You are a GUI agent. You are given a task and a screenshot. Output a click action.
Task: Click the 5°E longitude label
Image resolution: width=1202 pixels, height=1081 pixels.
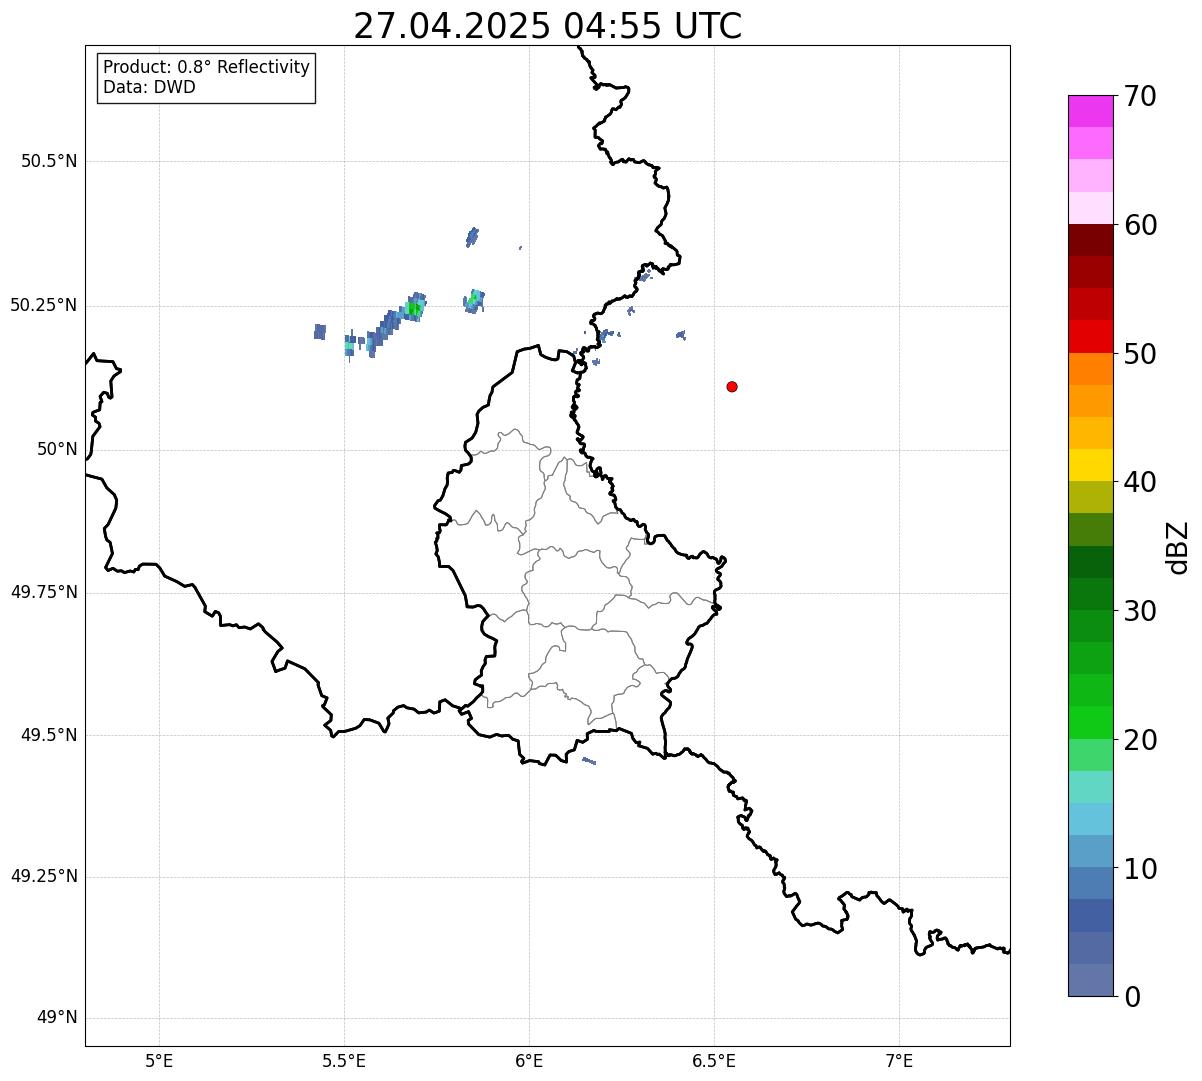[x=159, y=1060]
